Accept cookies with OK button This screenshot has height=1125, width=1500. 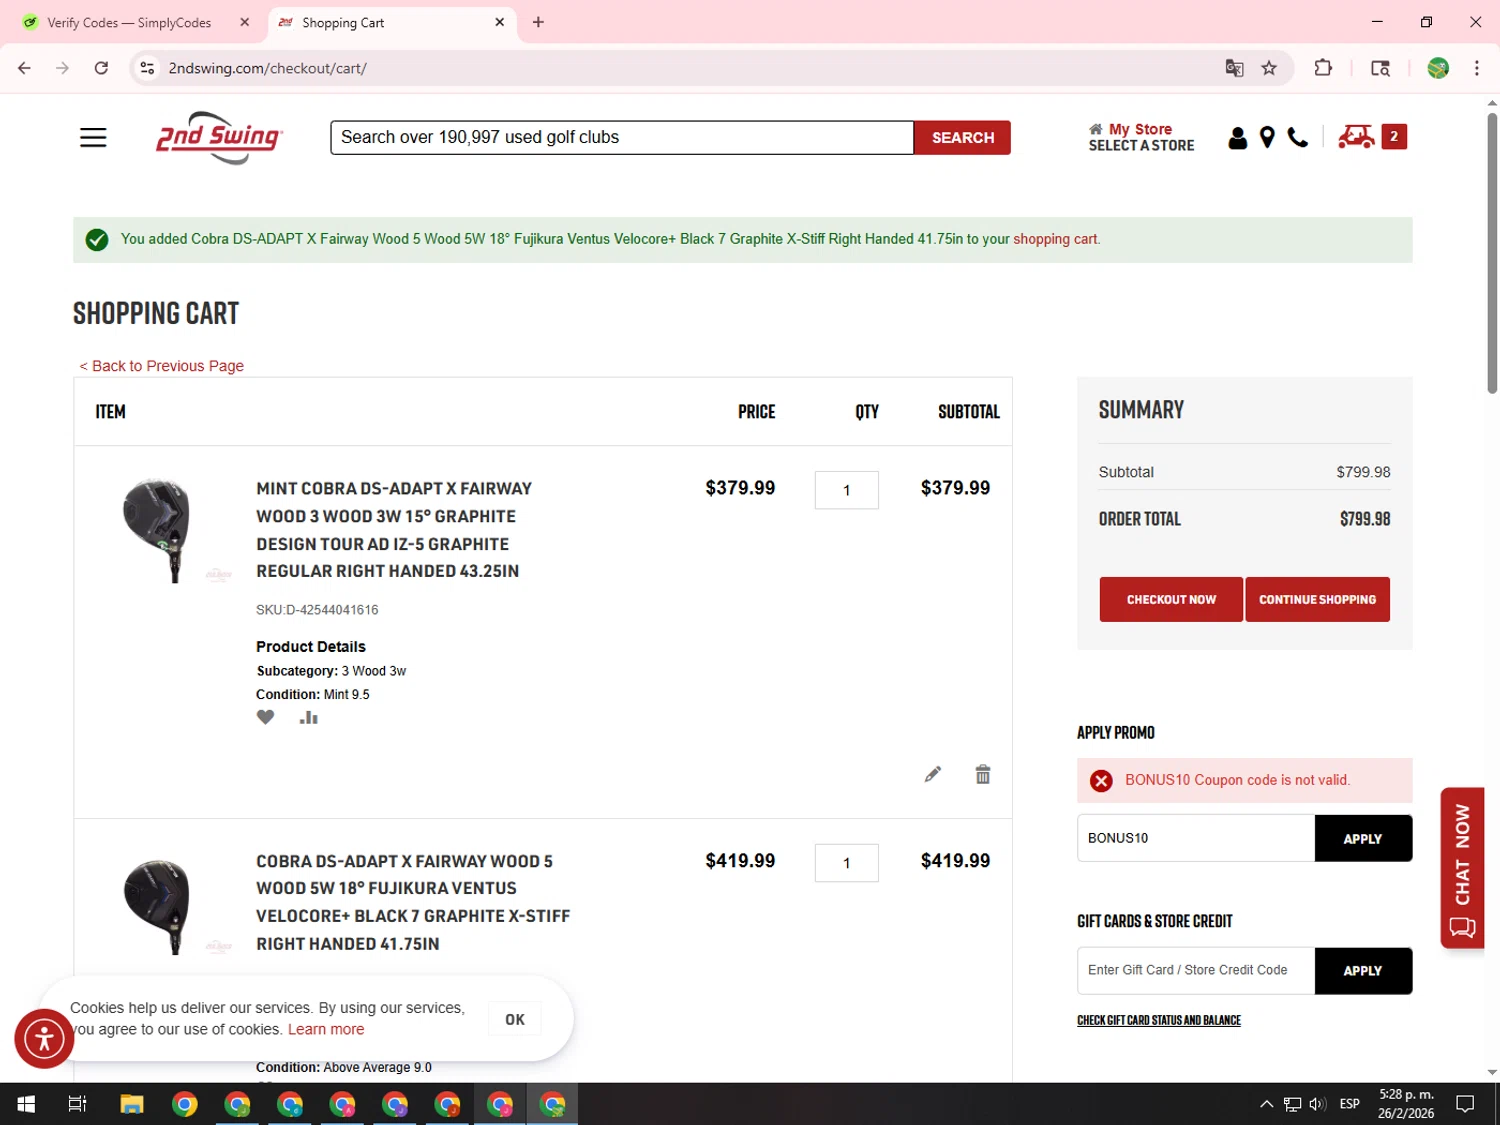515,1020
